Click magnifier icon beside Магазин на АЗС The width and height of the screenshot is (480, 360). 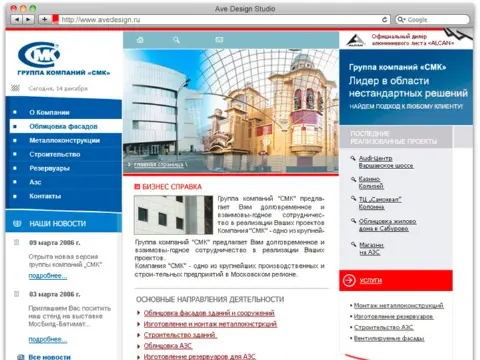353,244
